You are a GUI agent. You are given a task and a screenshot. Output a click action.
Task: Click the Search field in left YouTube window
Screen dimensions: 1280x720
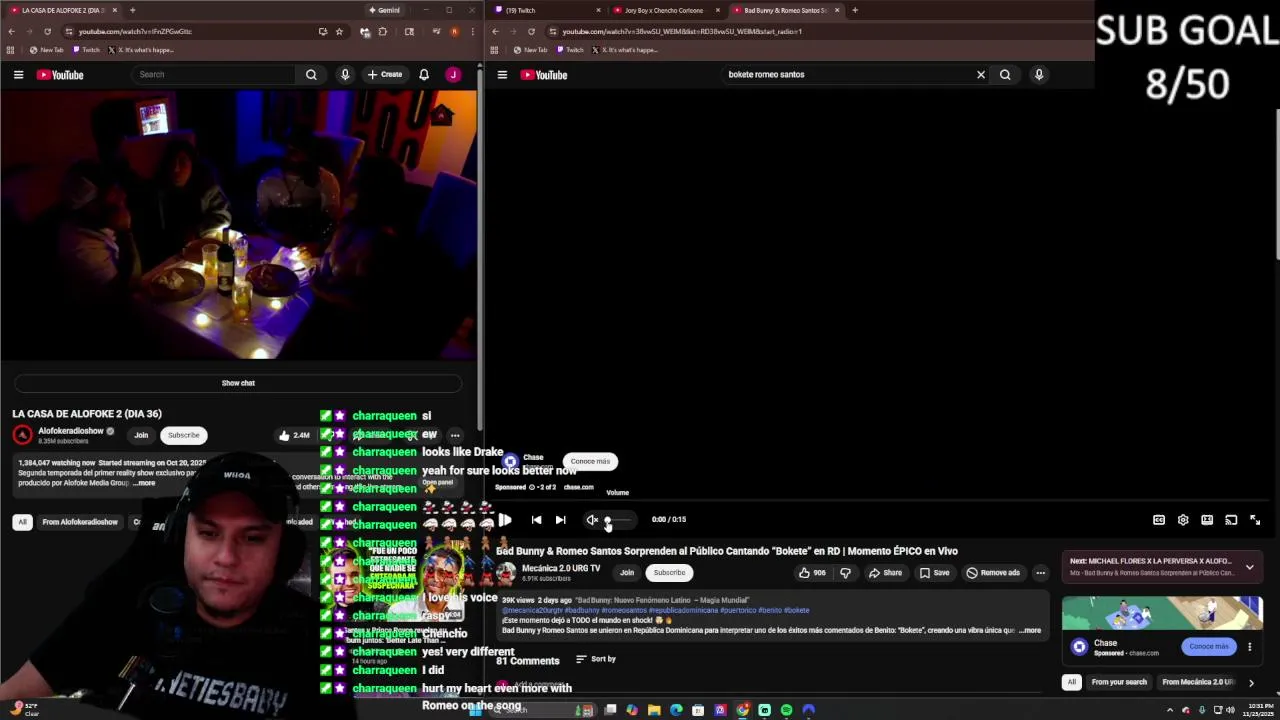[x=213, y=75]
